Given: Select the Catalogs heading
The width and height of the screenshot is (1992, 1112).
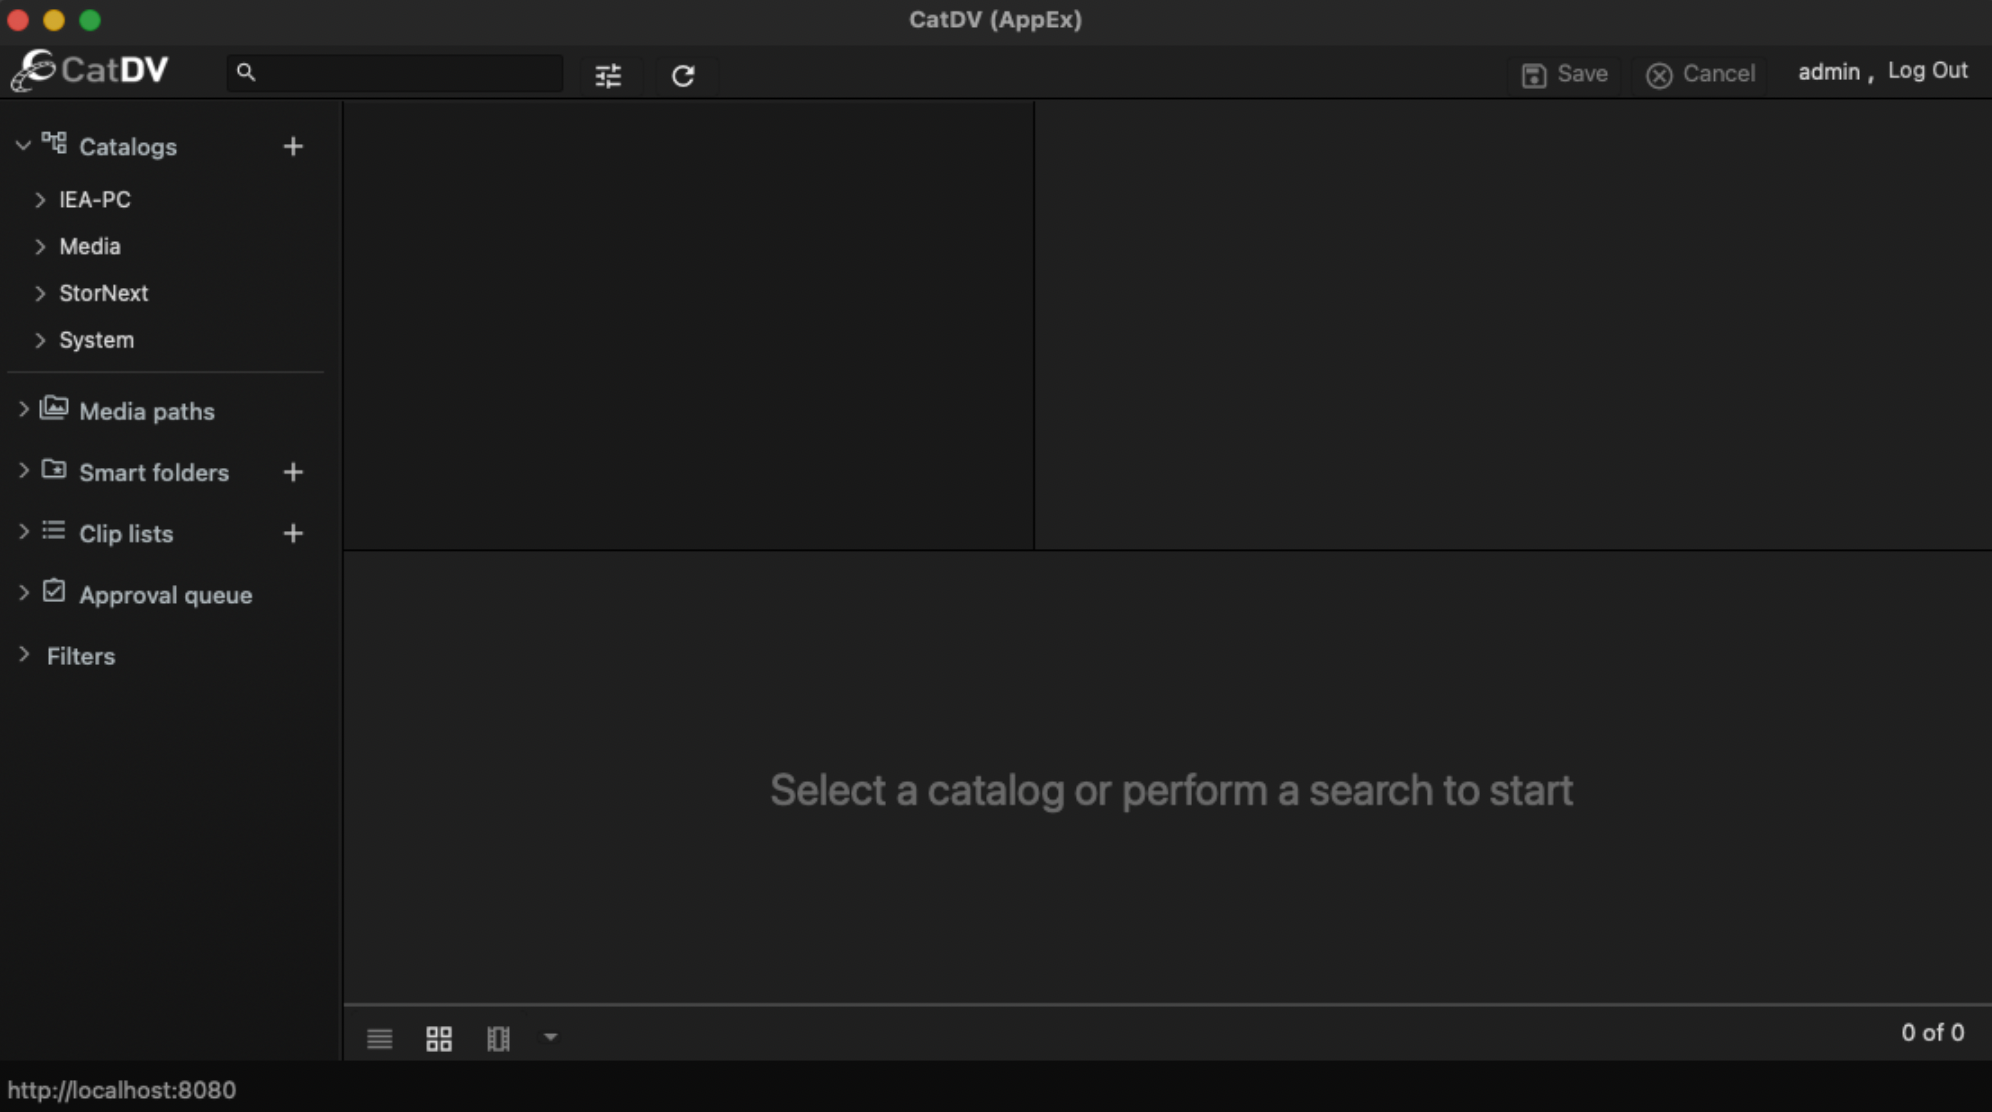Looking at the screenshot, I should (x=128, y=147).
